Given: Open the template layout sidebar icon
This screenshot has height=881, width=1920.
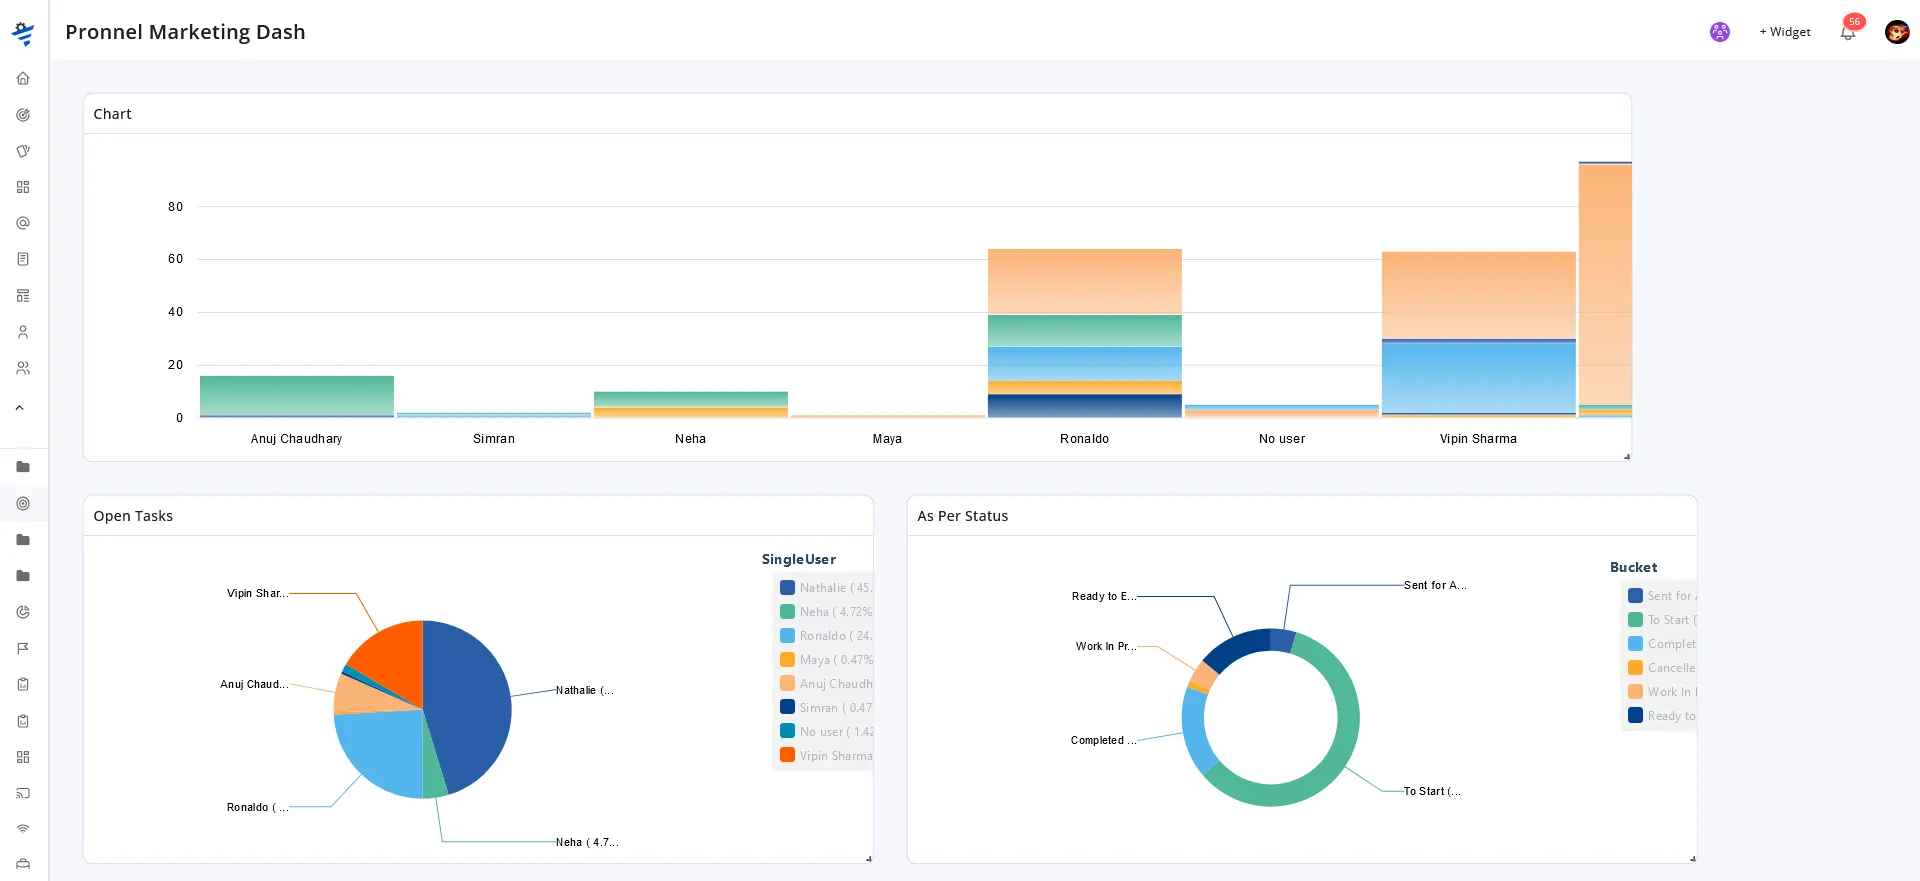Looking at the screenshot, I should [x=23, y=296].
